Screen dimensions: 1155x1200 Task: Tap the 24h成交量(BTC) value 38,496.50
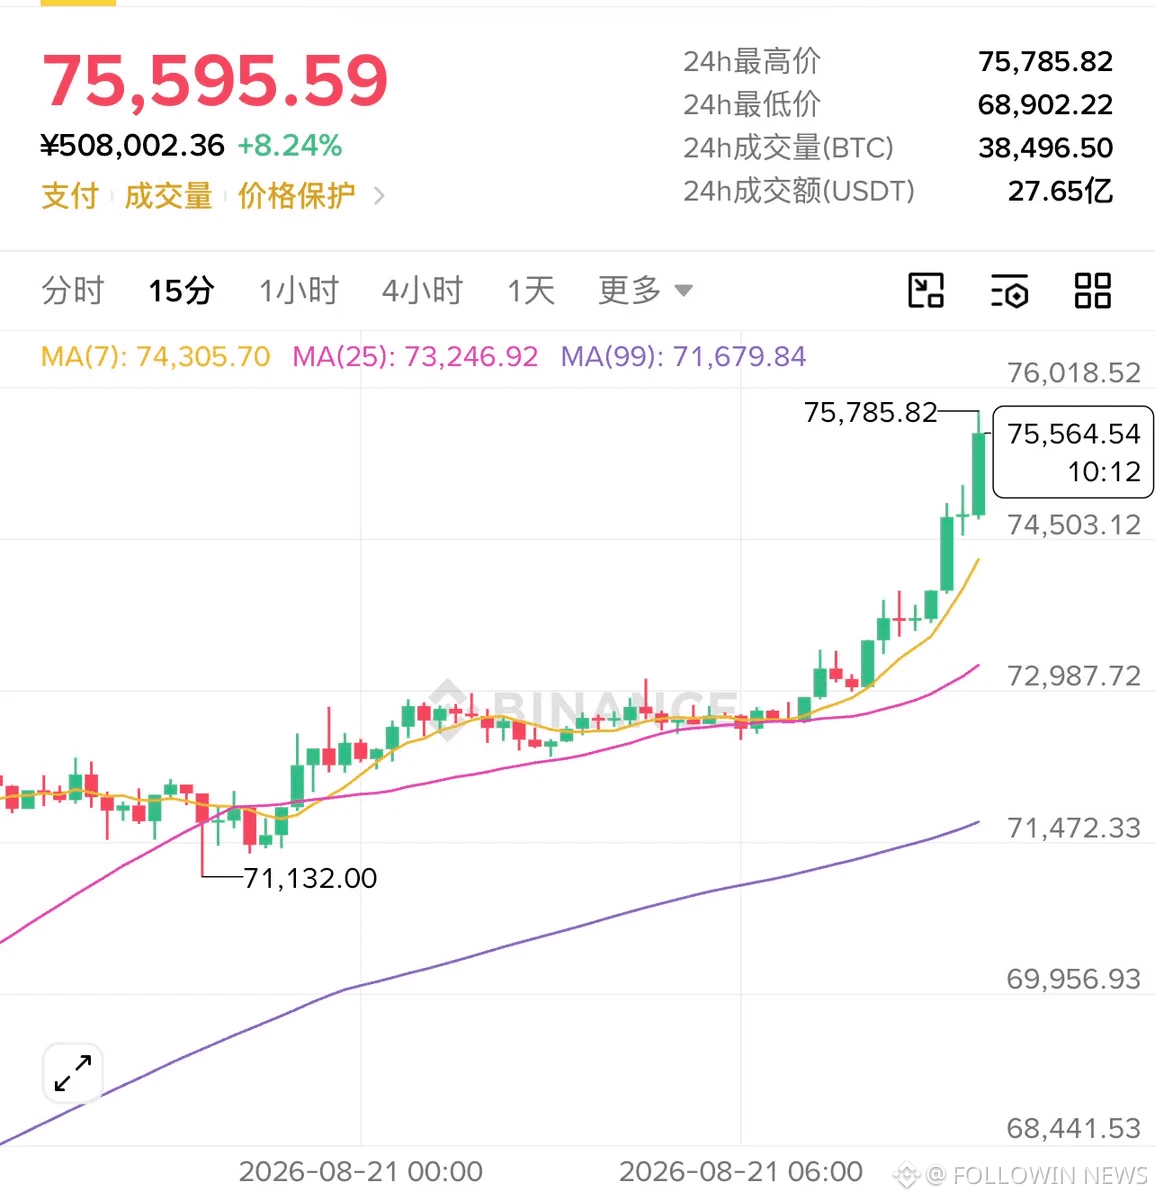[1046, 148]
